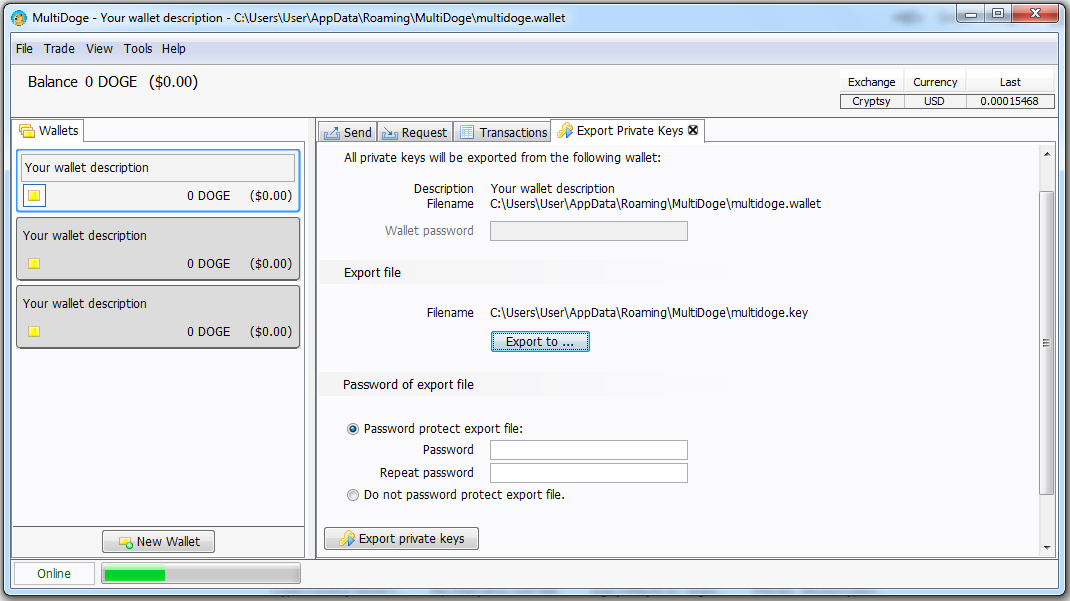Click the Online status indicator
The height and width of the screenshot is (601, 1070).
[x=54, y=574]
